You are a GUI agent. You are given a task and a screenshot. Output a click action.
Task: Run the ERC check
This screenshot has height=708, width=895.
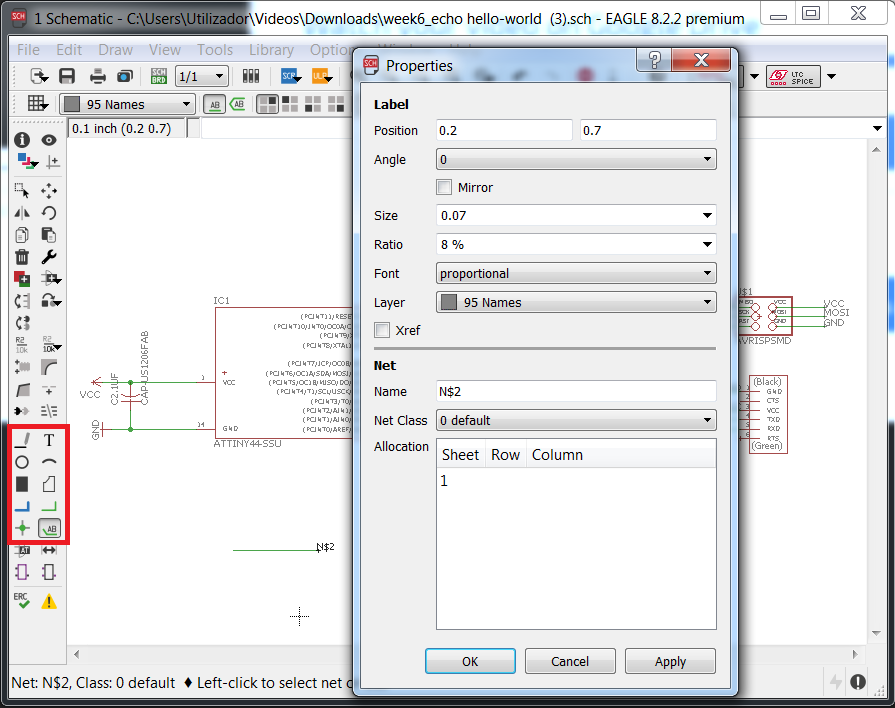[x=22, y=601]
